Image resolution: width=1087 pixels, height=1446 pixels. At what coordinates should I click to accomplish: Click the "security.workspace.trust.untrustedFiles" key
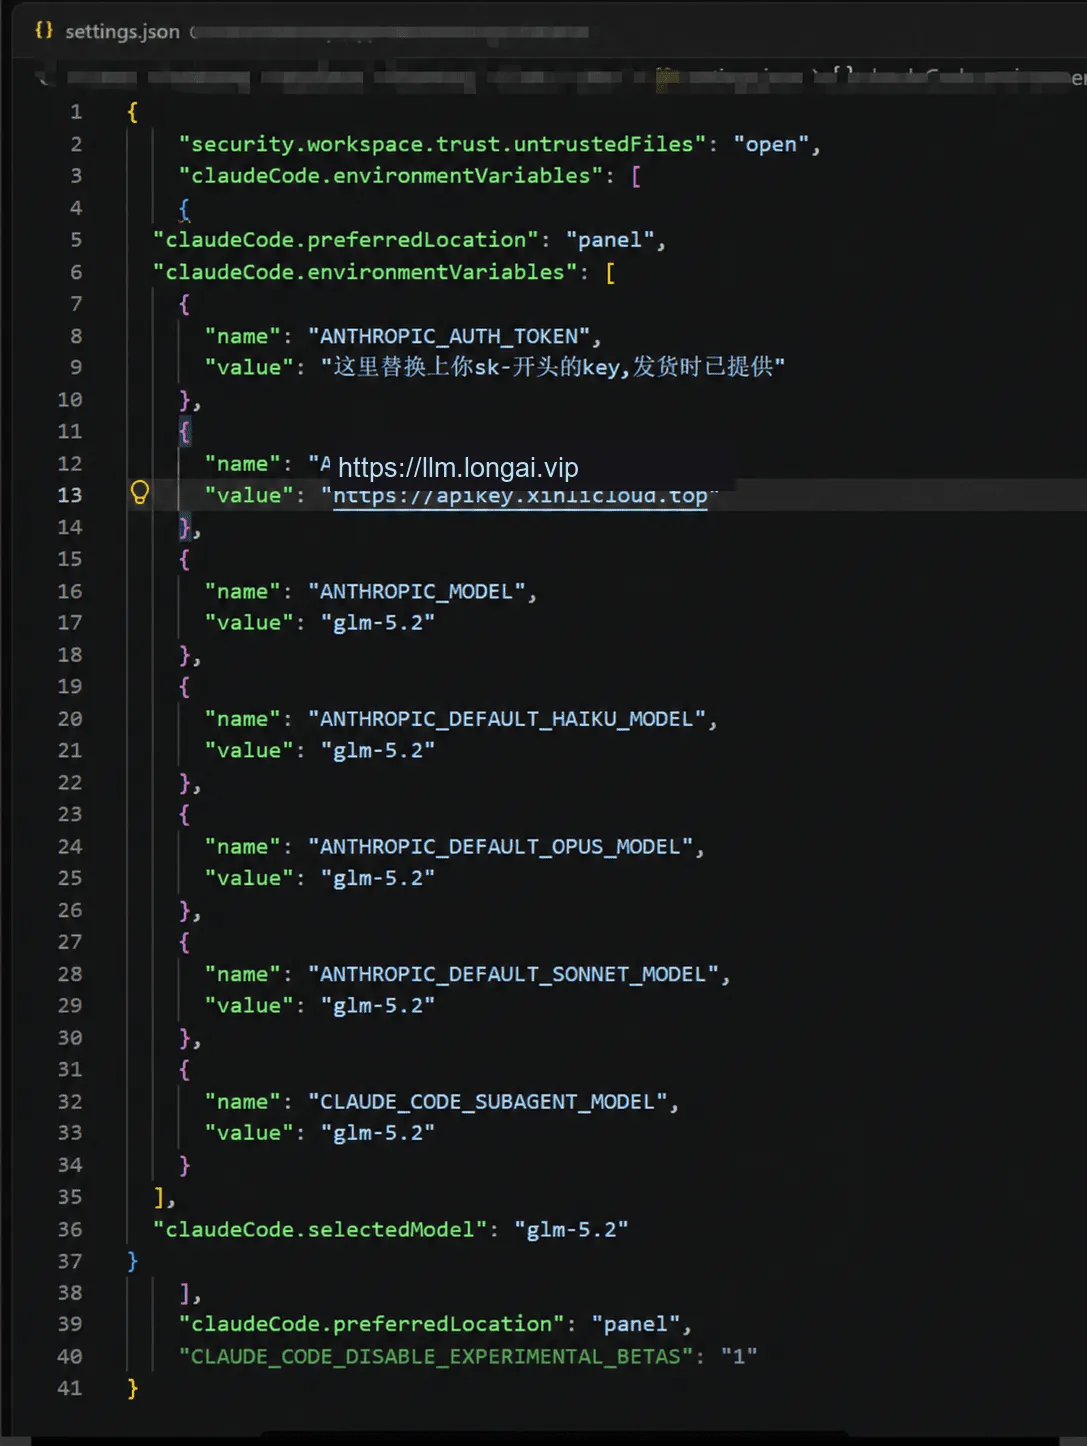442,144
